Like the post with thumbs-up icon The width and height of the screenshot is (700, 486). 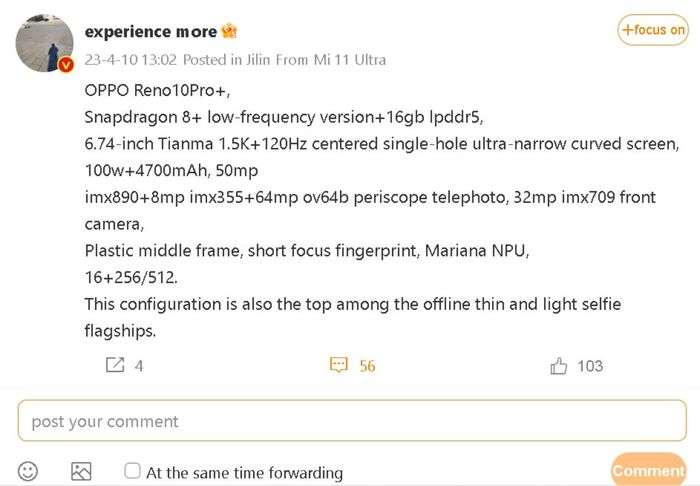tap(558, 366)
